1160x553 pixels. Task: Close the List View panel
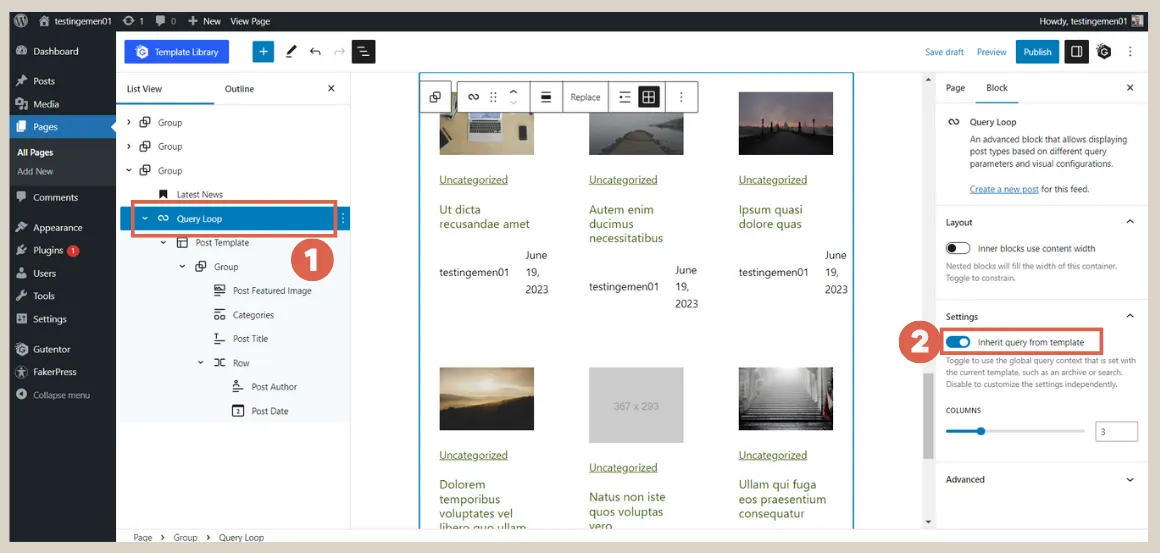[x=331, y=89]
